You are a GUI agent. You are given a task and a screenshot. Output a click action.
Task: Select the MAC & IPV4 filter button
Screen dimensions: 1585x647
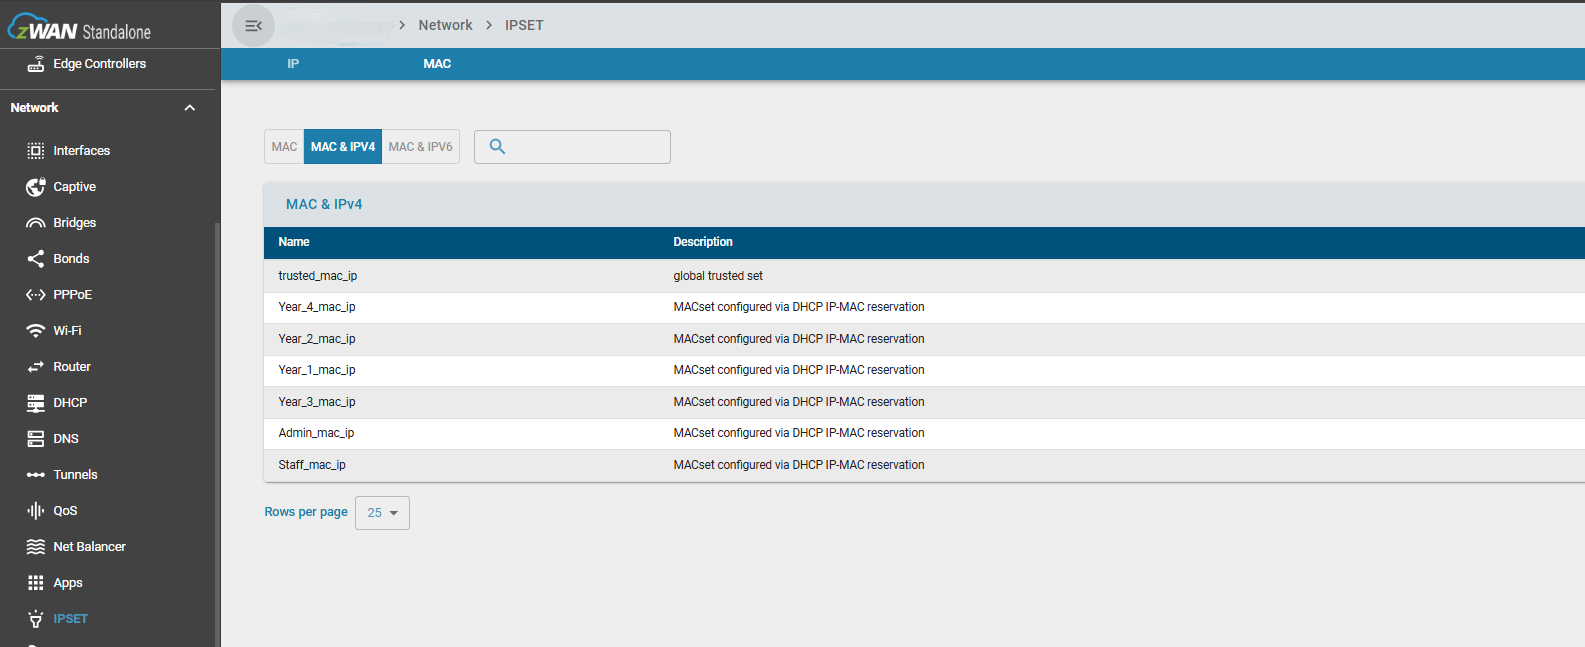[x=343, y=147]
